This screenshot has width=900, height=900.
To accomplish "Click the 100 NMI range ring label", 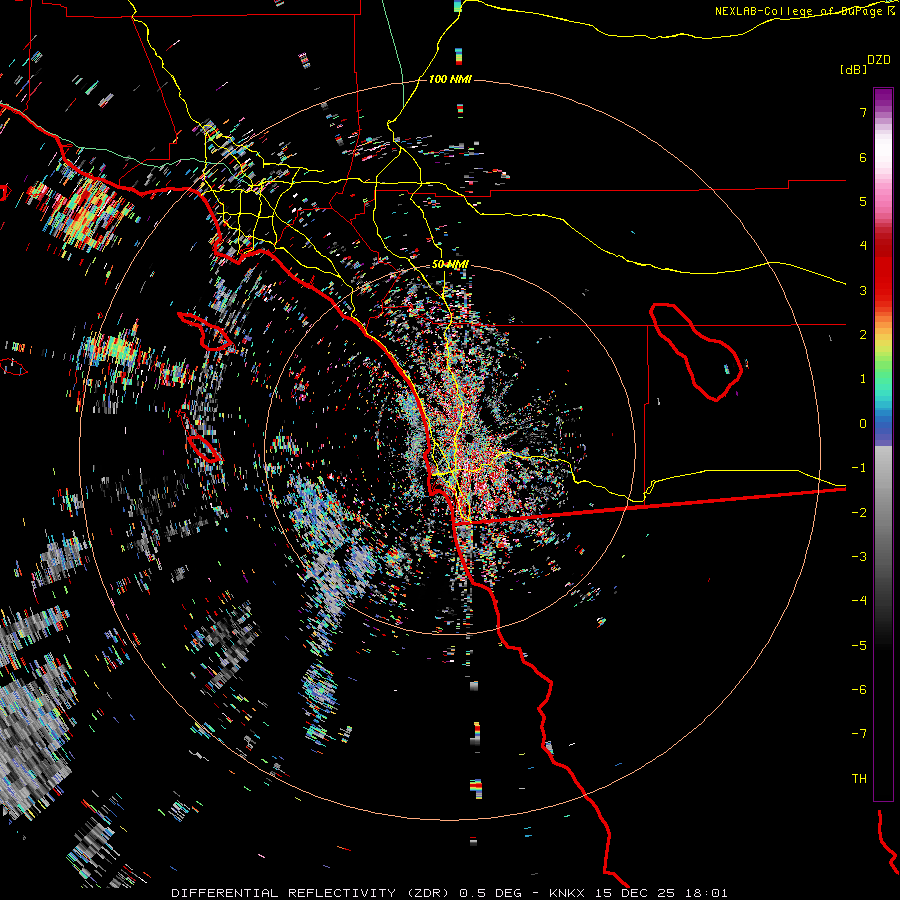I will [450, 79].
